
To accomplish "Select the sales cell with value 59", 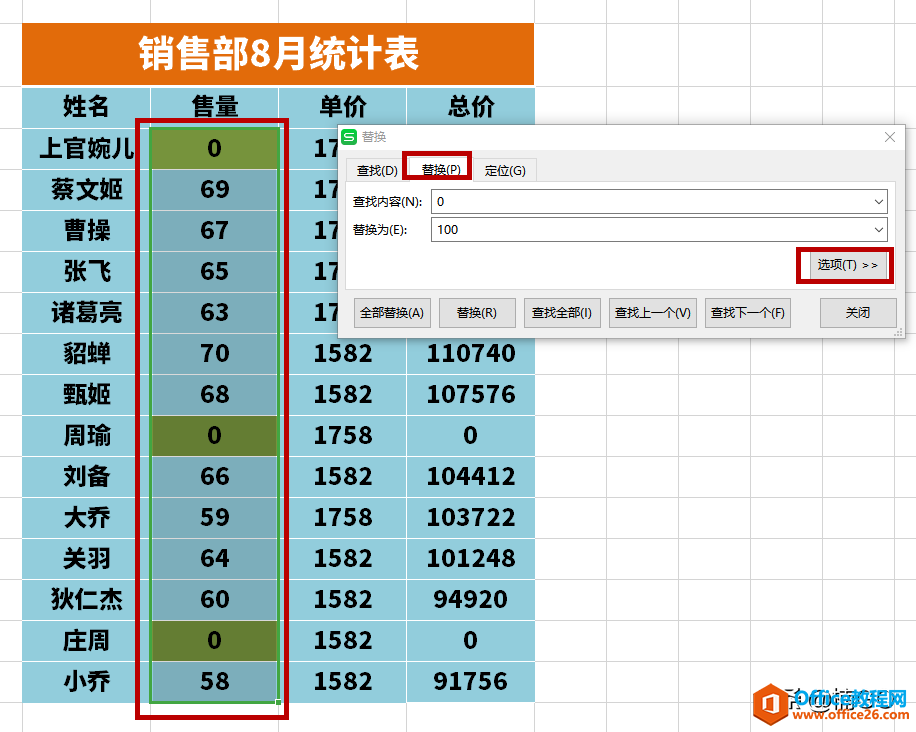I will [214, 518].
